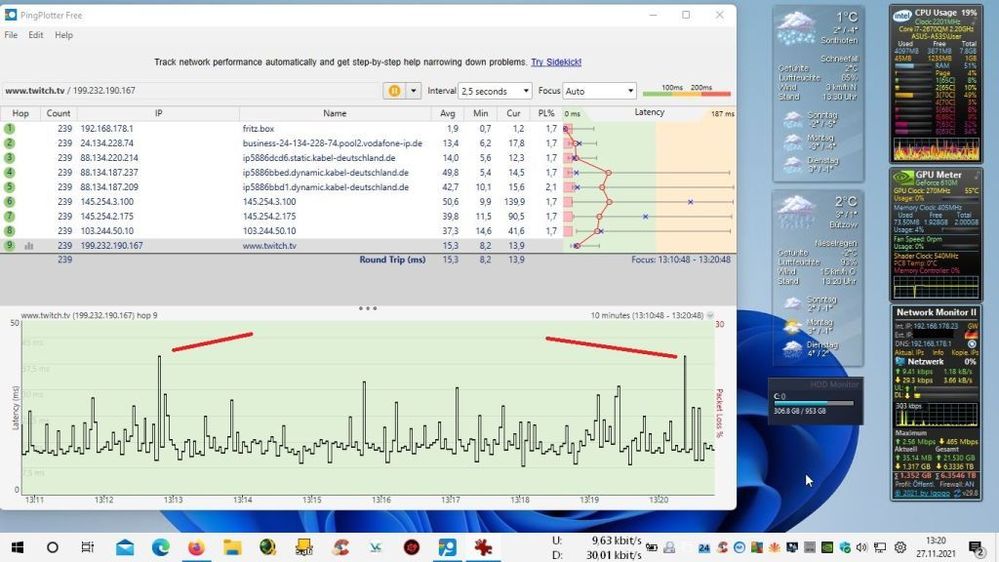
Task: Open the dropdown arrow beside the pause button
Action: (x=413, y=91)
